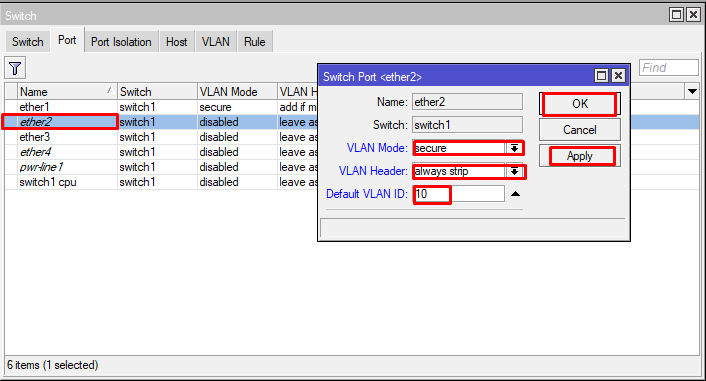Click the Switch field showing switch1
Screen dimensions: 706x381
[467, 125]
